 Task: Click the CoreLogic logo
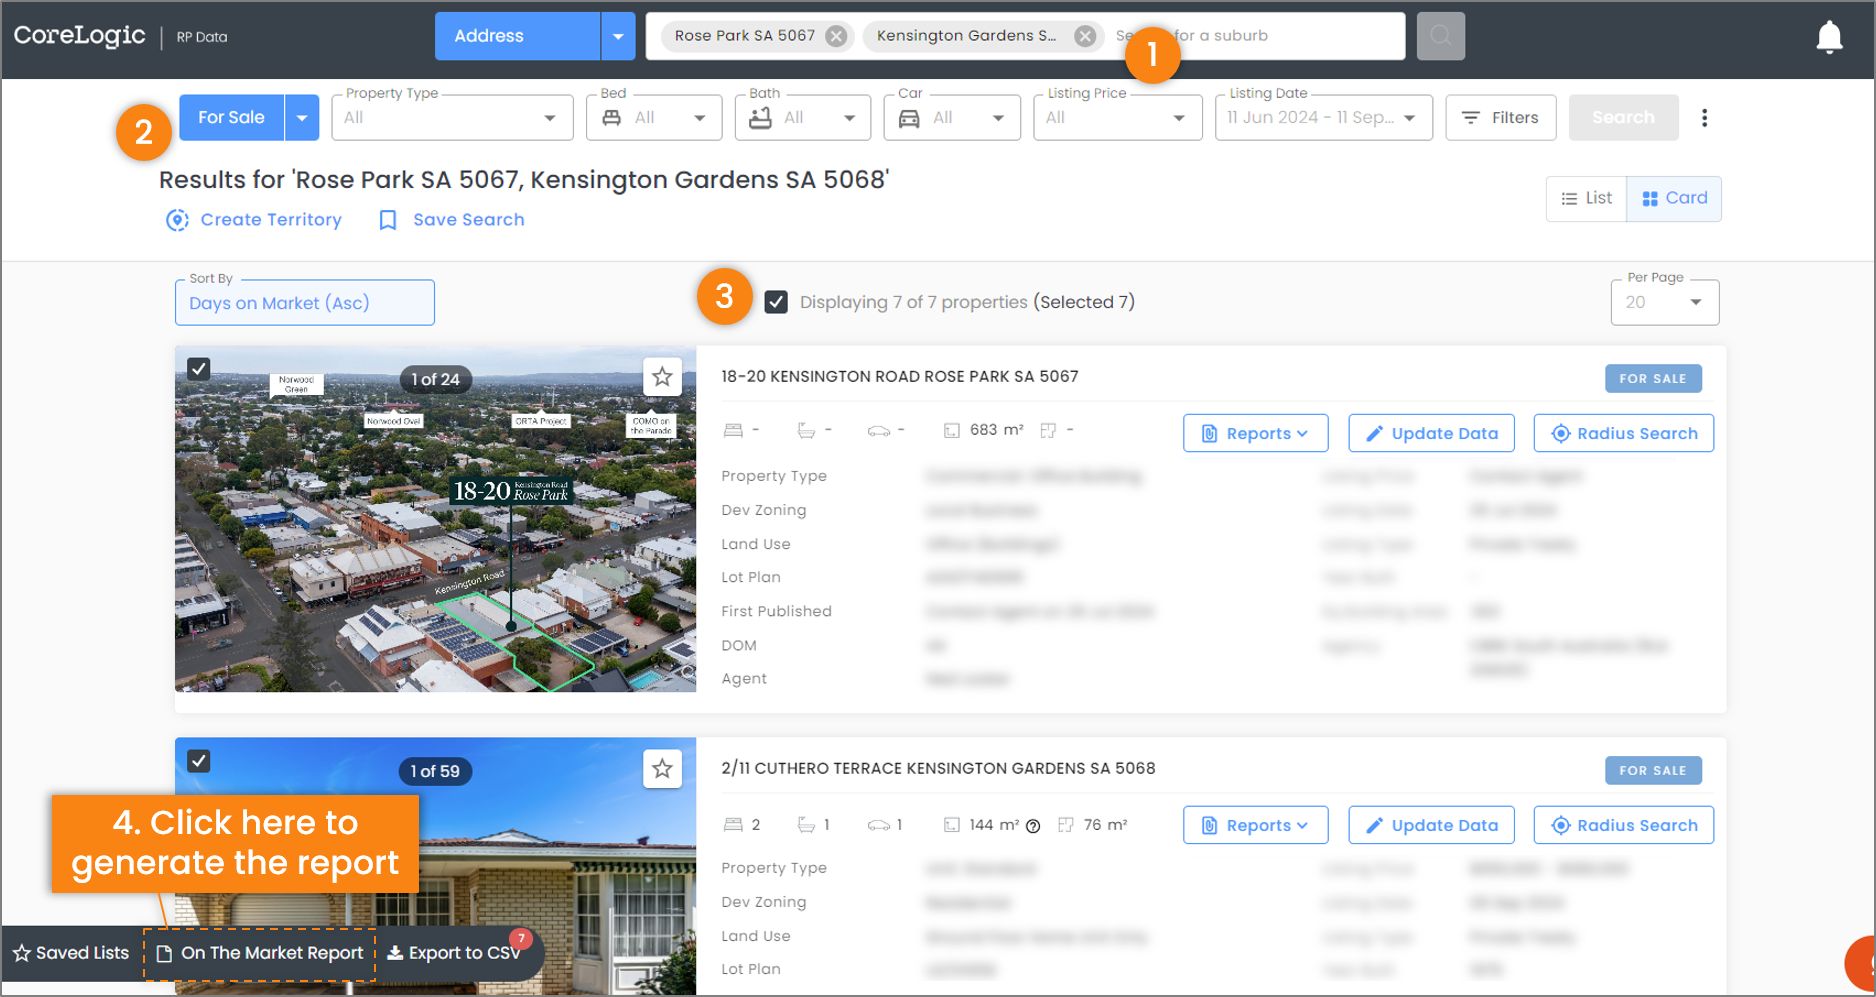[80, 36]
